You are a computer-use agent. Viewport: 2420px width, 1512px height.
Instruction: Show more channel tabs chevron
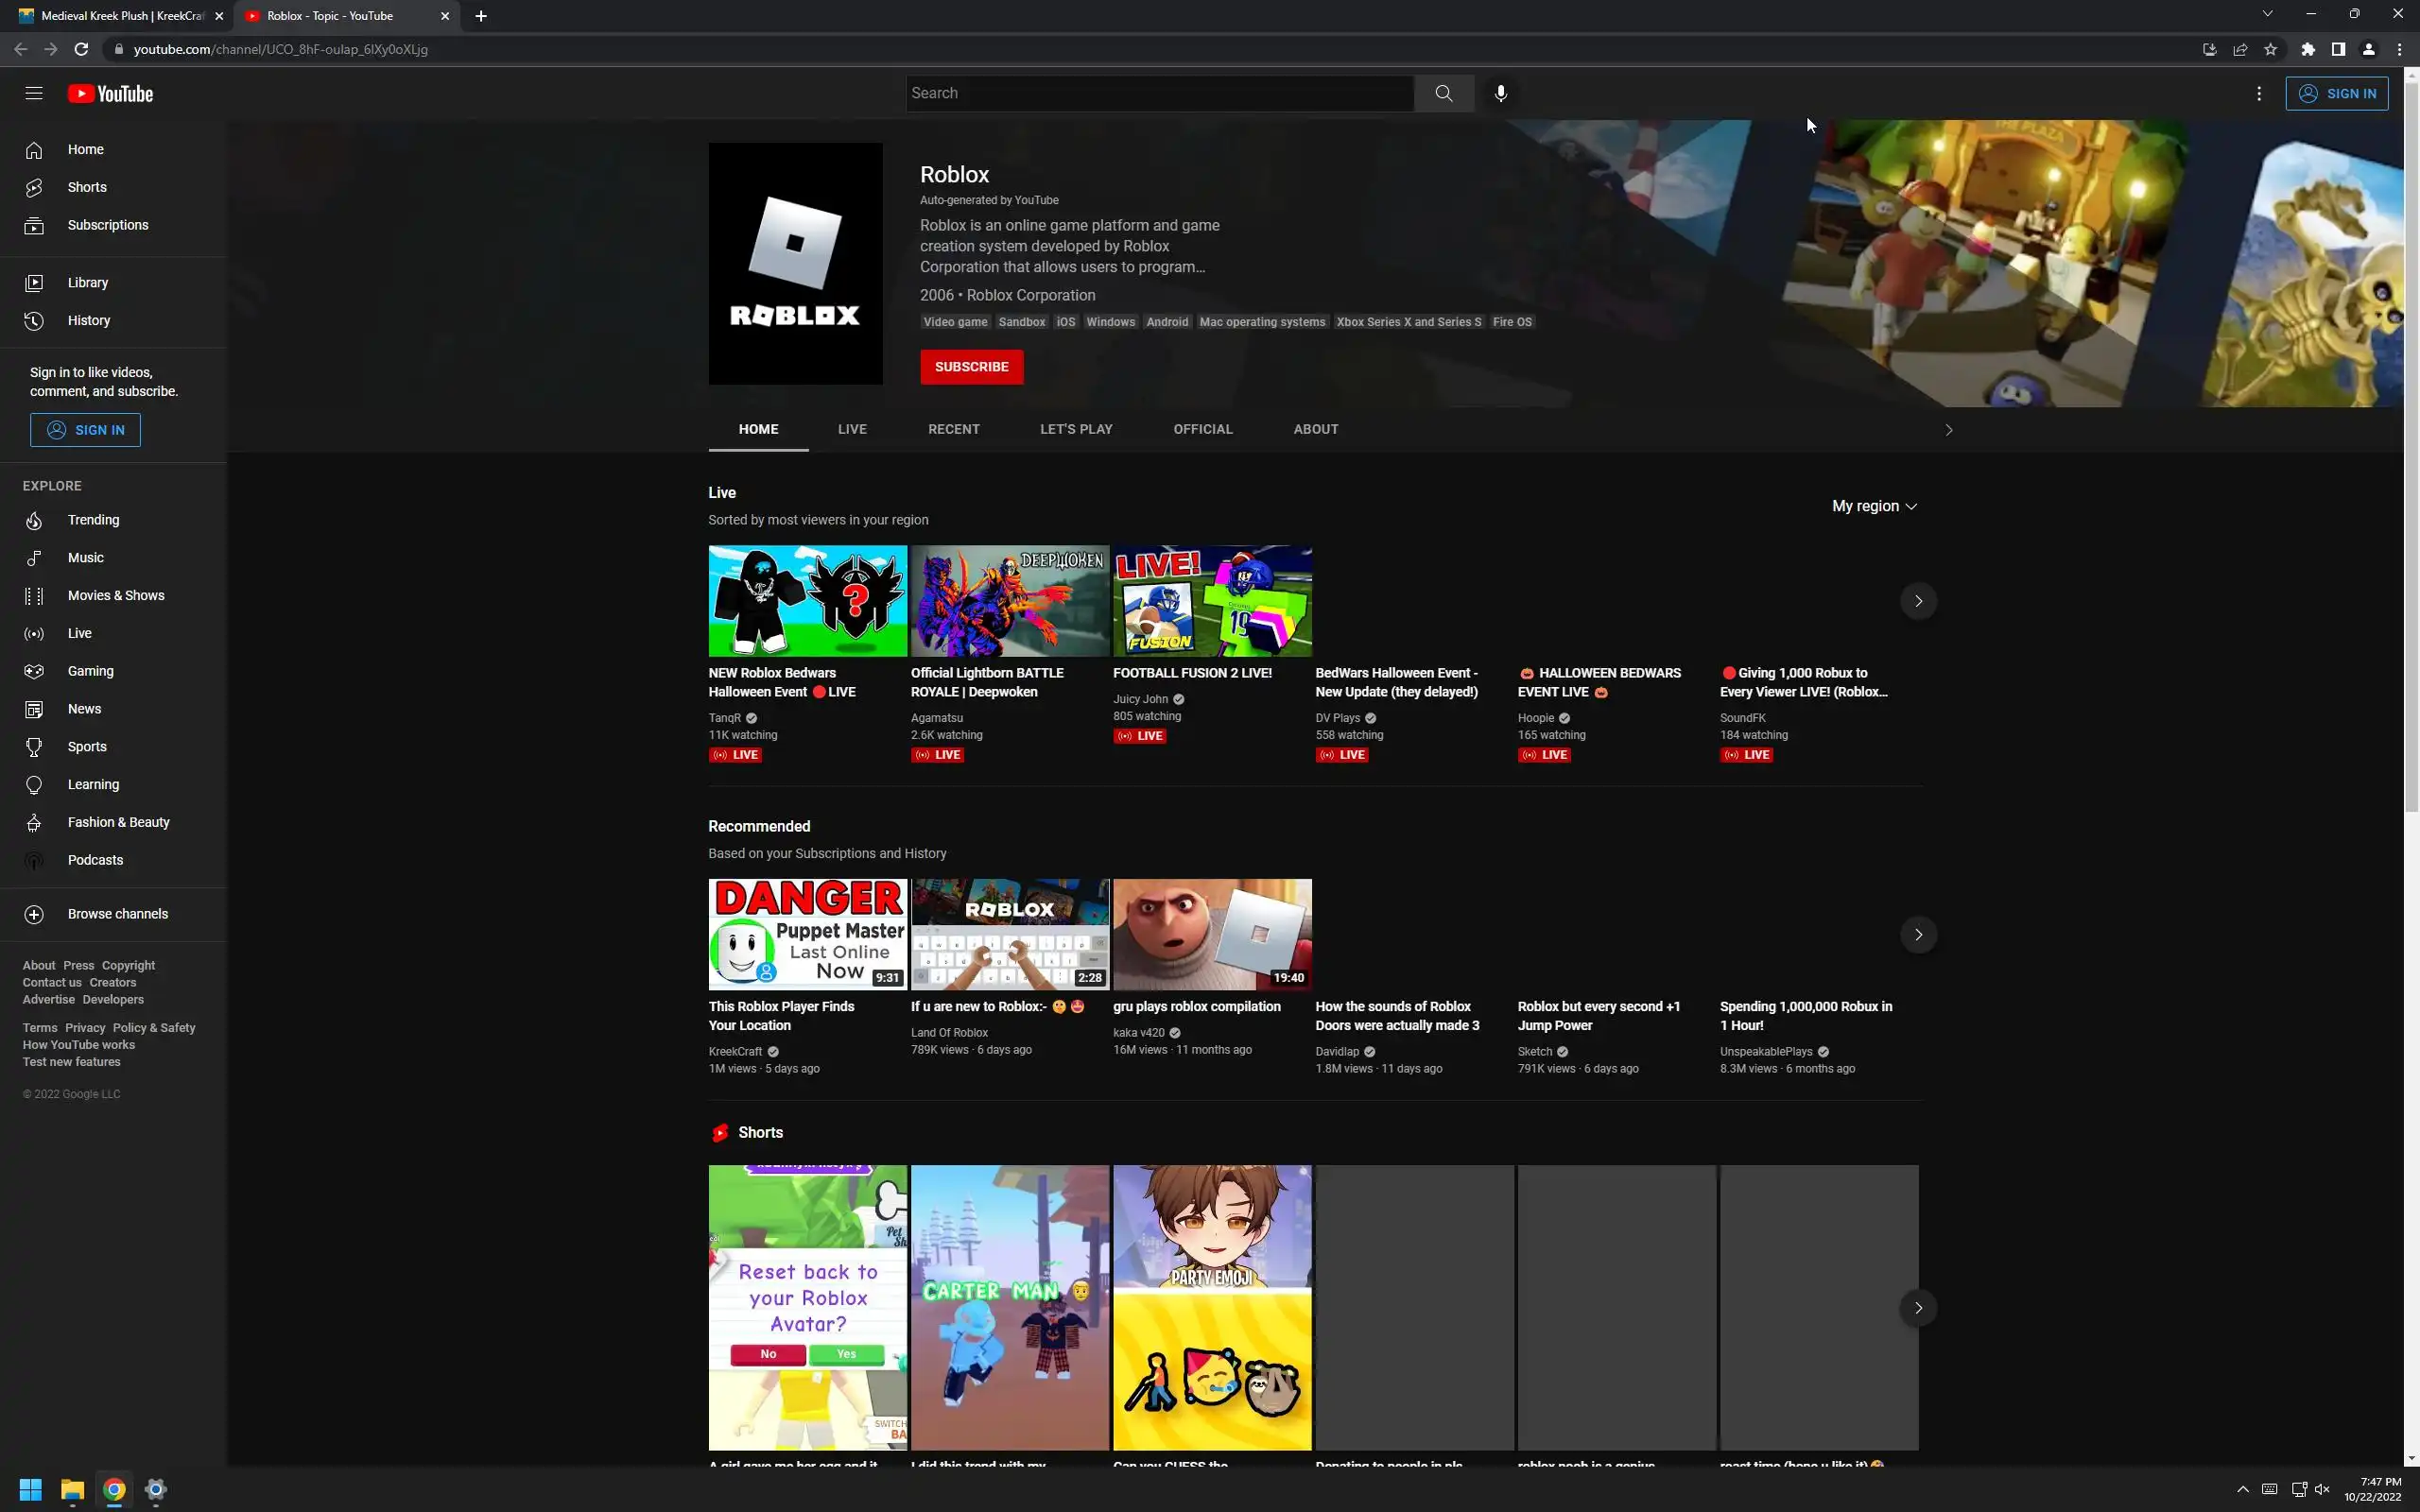(1947, 430)
